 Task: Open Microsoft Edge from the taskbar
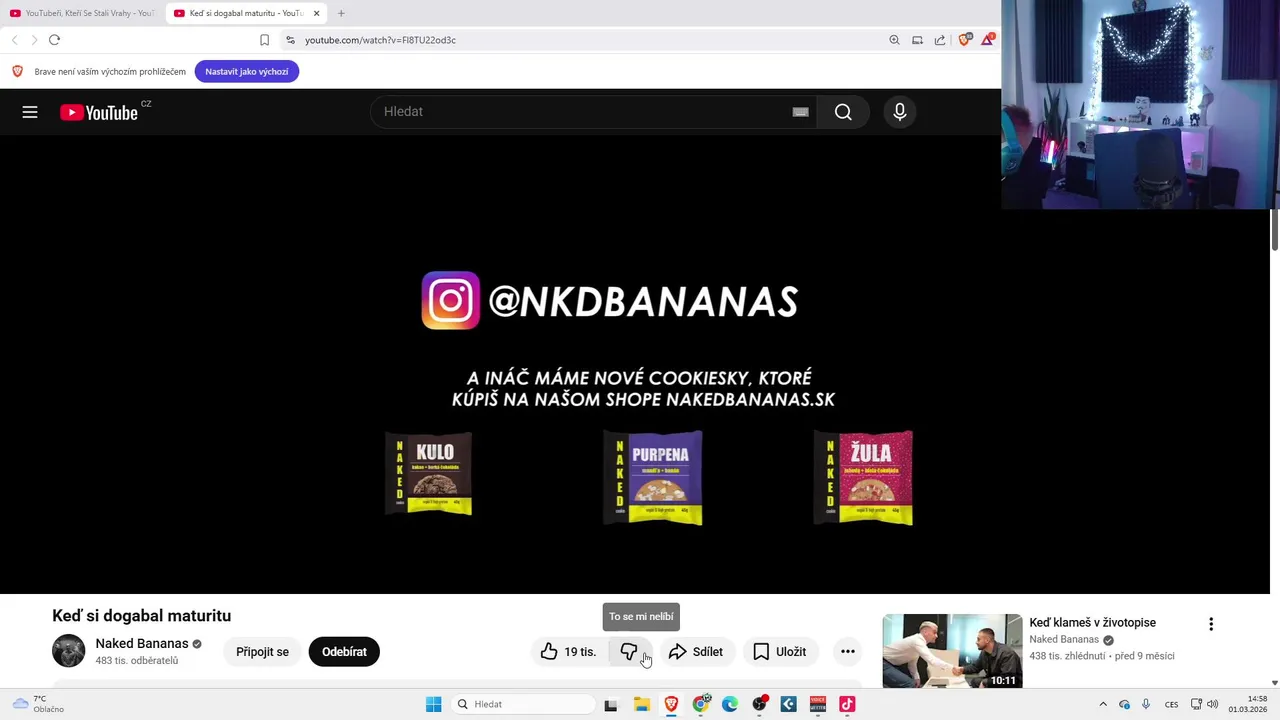coord(730,704)
